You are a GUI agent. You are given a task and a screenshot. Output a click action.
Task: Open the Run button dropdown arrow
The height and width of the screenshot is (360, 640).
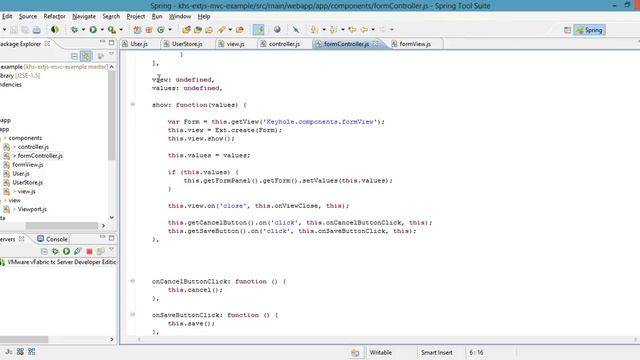[102, 30]
